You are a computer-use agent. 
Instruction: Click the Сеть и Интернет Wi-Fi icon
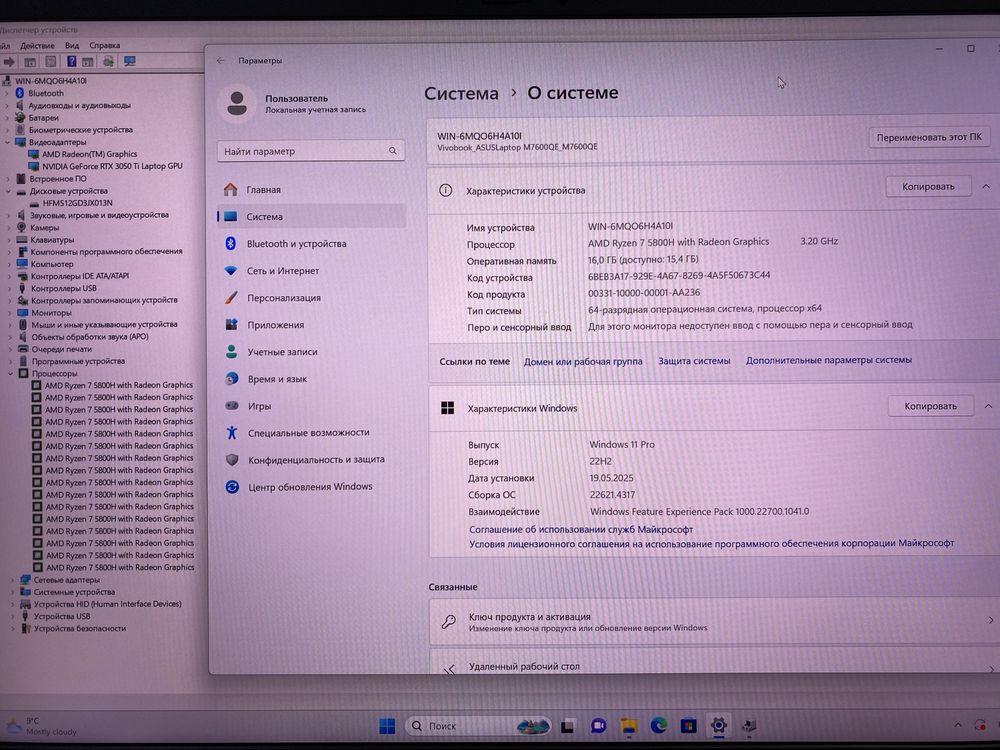click(x=231, y=270)
